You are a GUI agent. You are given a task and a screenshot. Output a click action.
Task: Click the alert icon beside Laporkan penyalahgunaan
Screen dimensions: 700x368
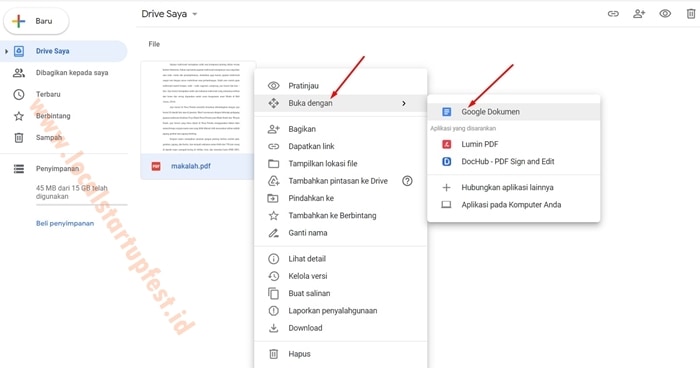pyautogui.click(x=274, y=311)
